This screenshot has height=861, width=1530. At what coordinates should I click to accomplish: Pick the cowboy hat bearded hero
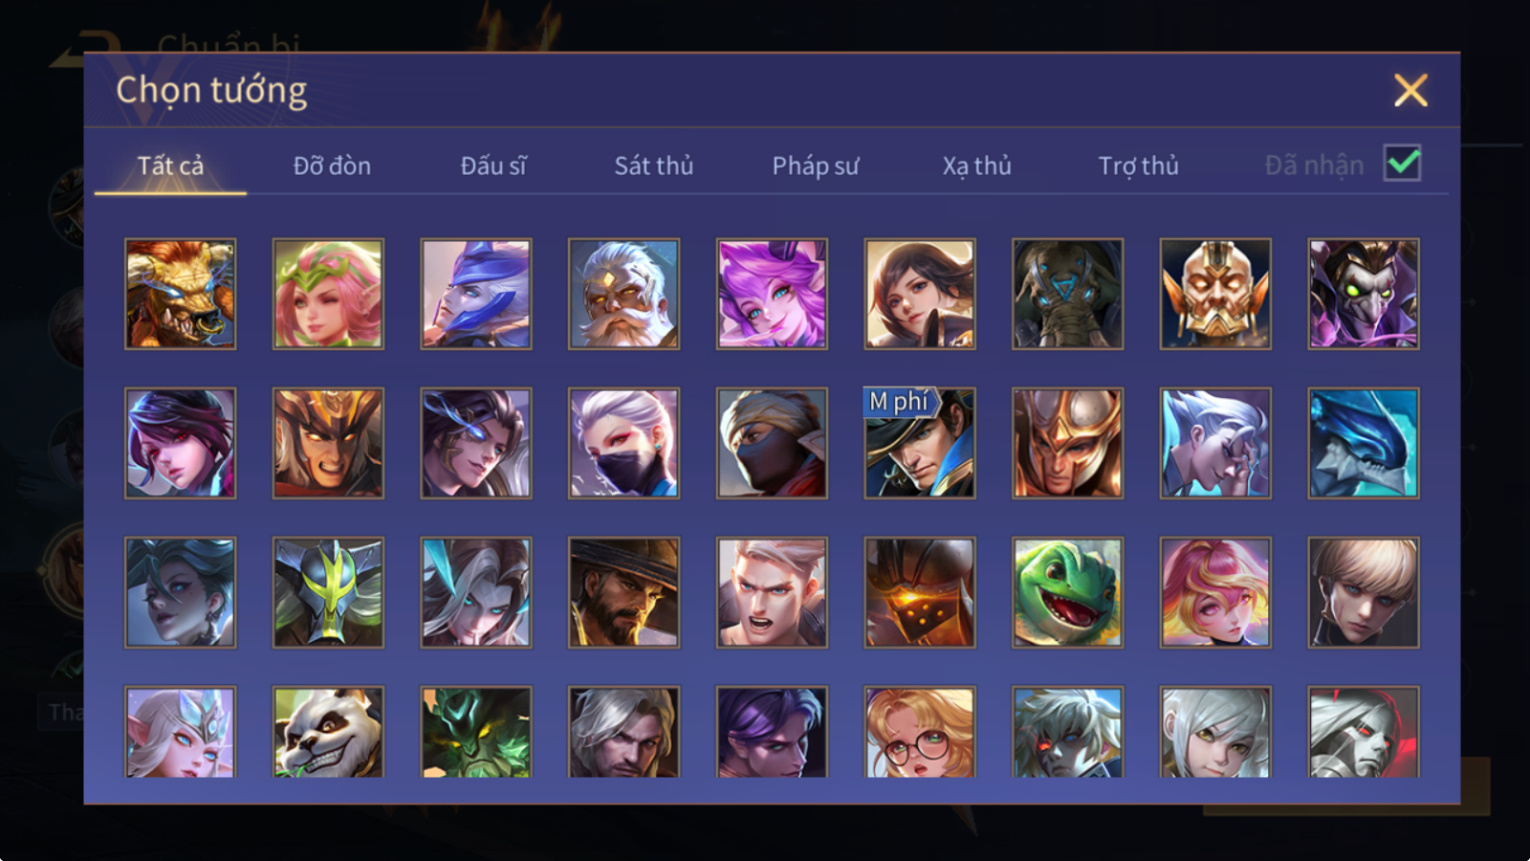[624, 593]
